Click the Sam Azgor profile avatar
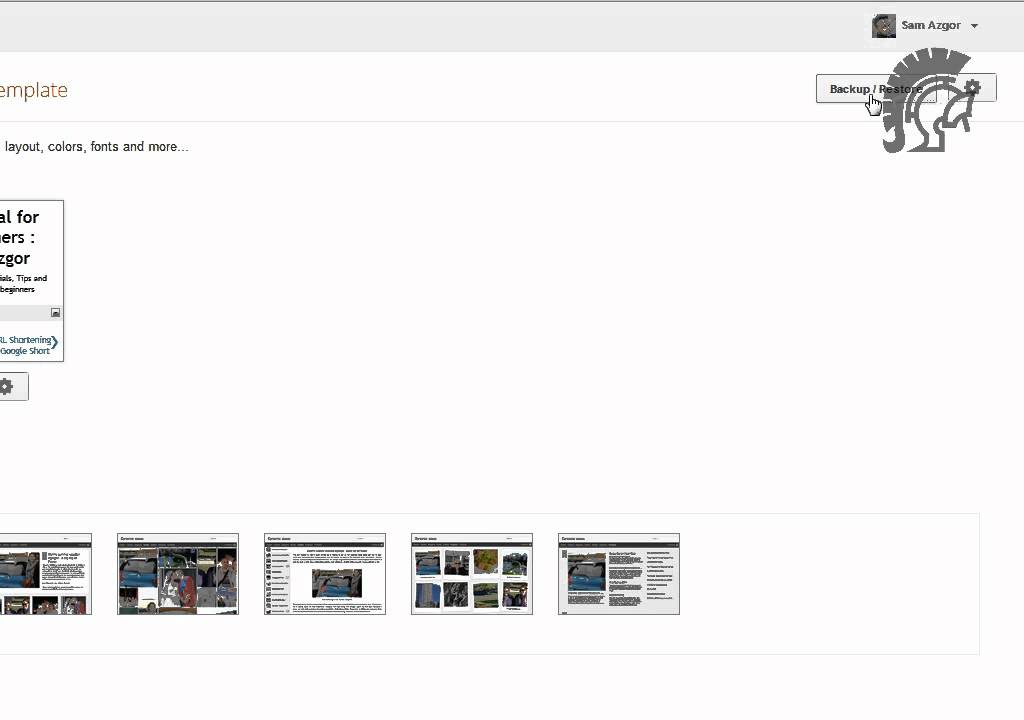This screenshot has width=1024, height=720. point(884,26)
